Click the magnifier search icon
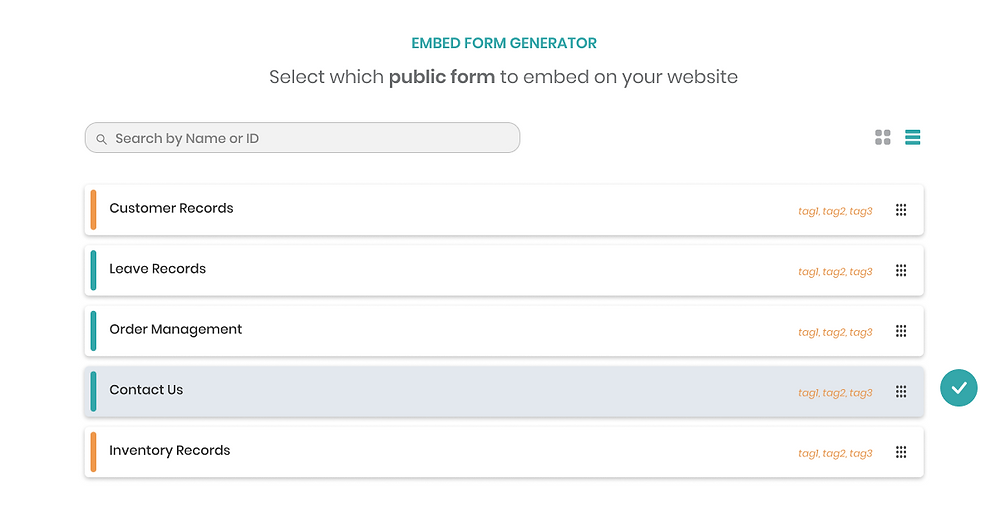1000x508 pixels. coord(101,139)
